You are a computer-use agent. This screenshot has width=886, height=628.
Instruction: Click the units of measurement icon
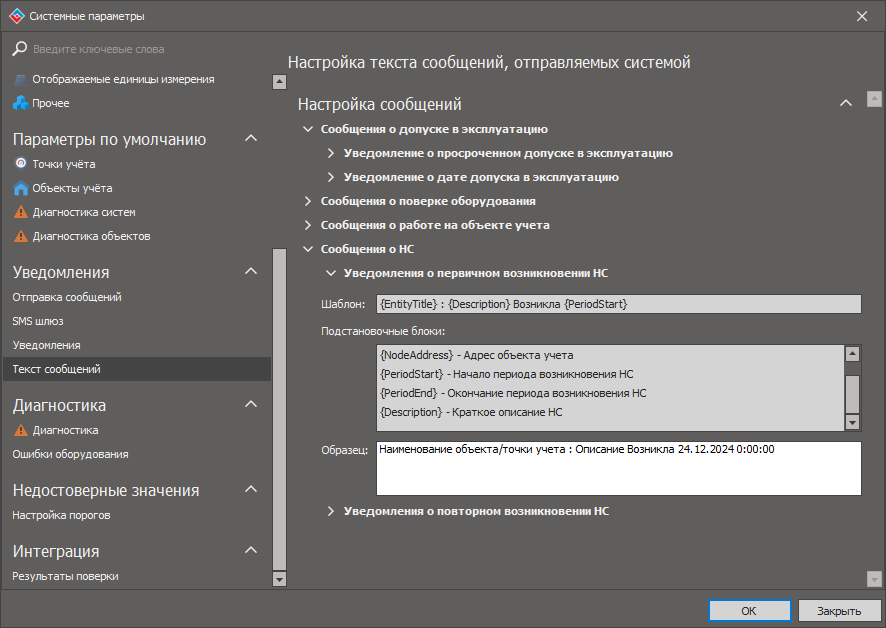[x=21, y=80]
